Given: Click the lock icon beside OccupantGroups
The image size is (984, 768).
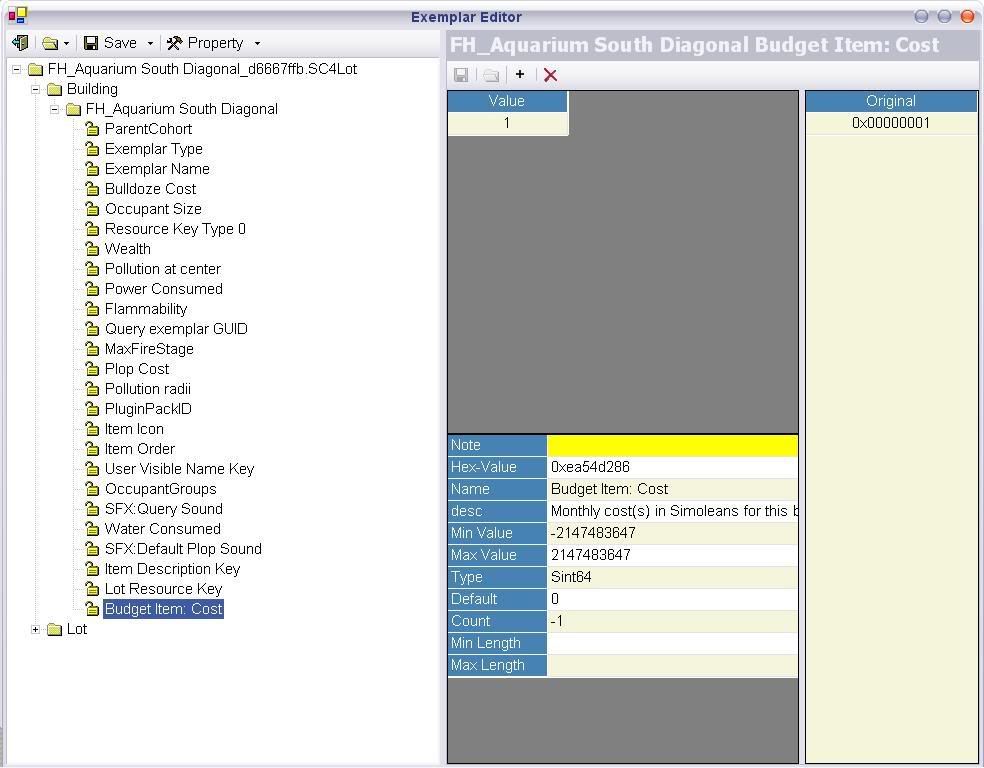Looking at the screenshot, I should (x=92, y=489).
